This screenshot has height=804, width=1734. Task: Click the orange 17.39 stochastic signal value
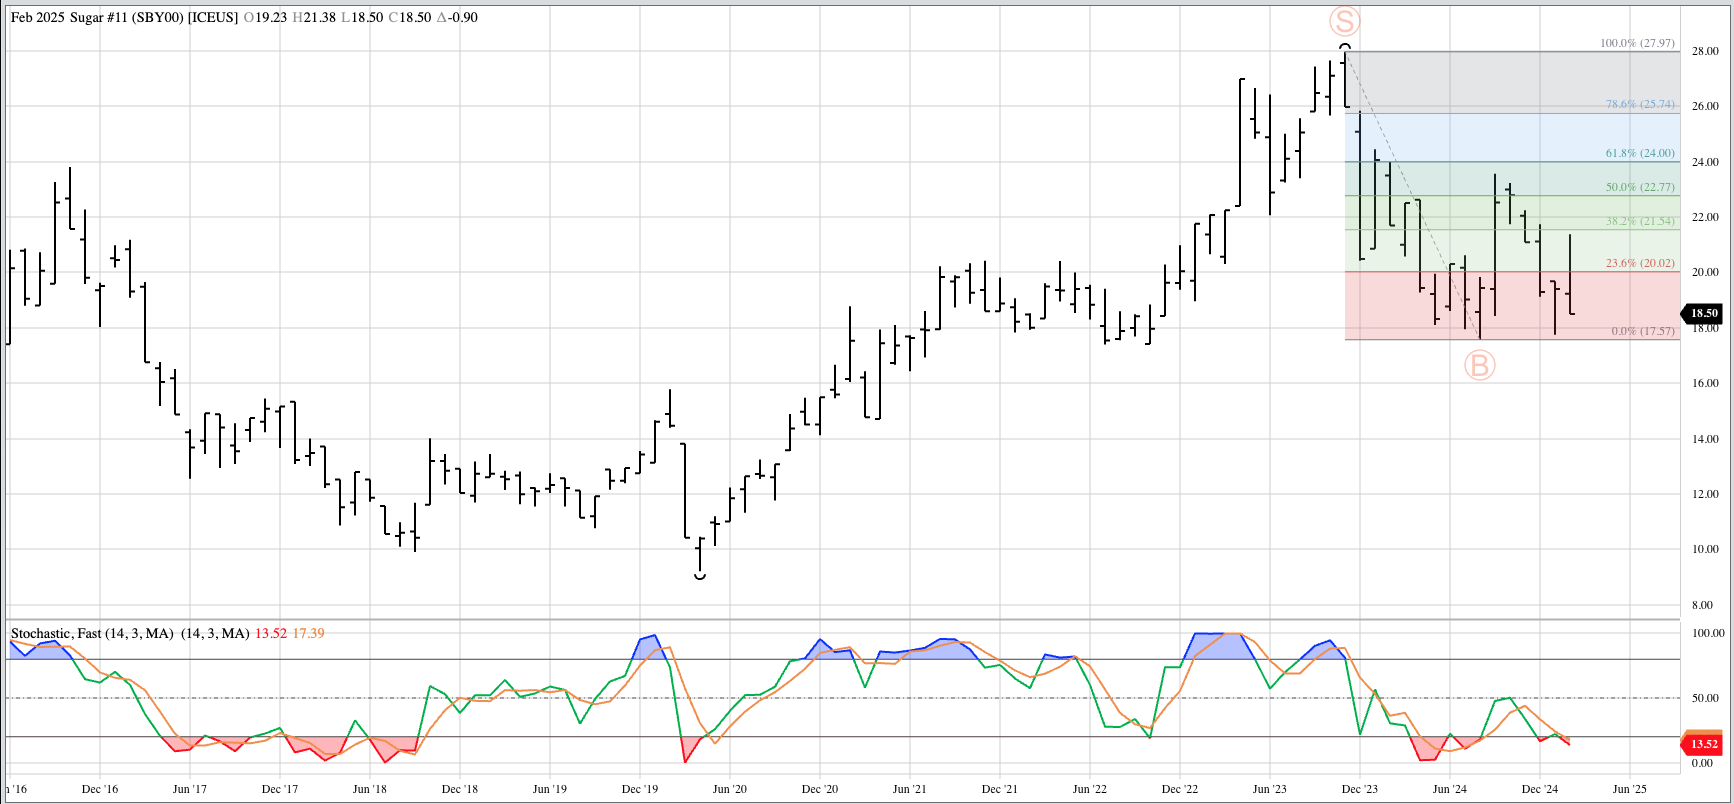click(x=308, y=633)
